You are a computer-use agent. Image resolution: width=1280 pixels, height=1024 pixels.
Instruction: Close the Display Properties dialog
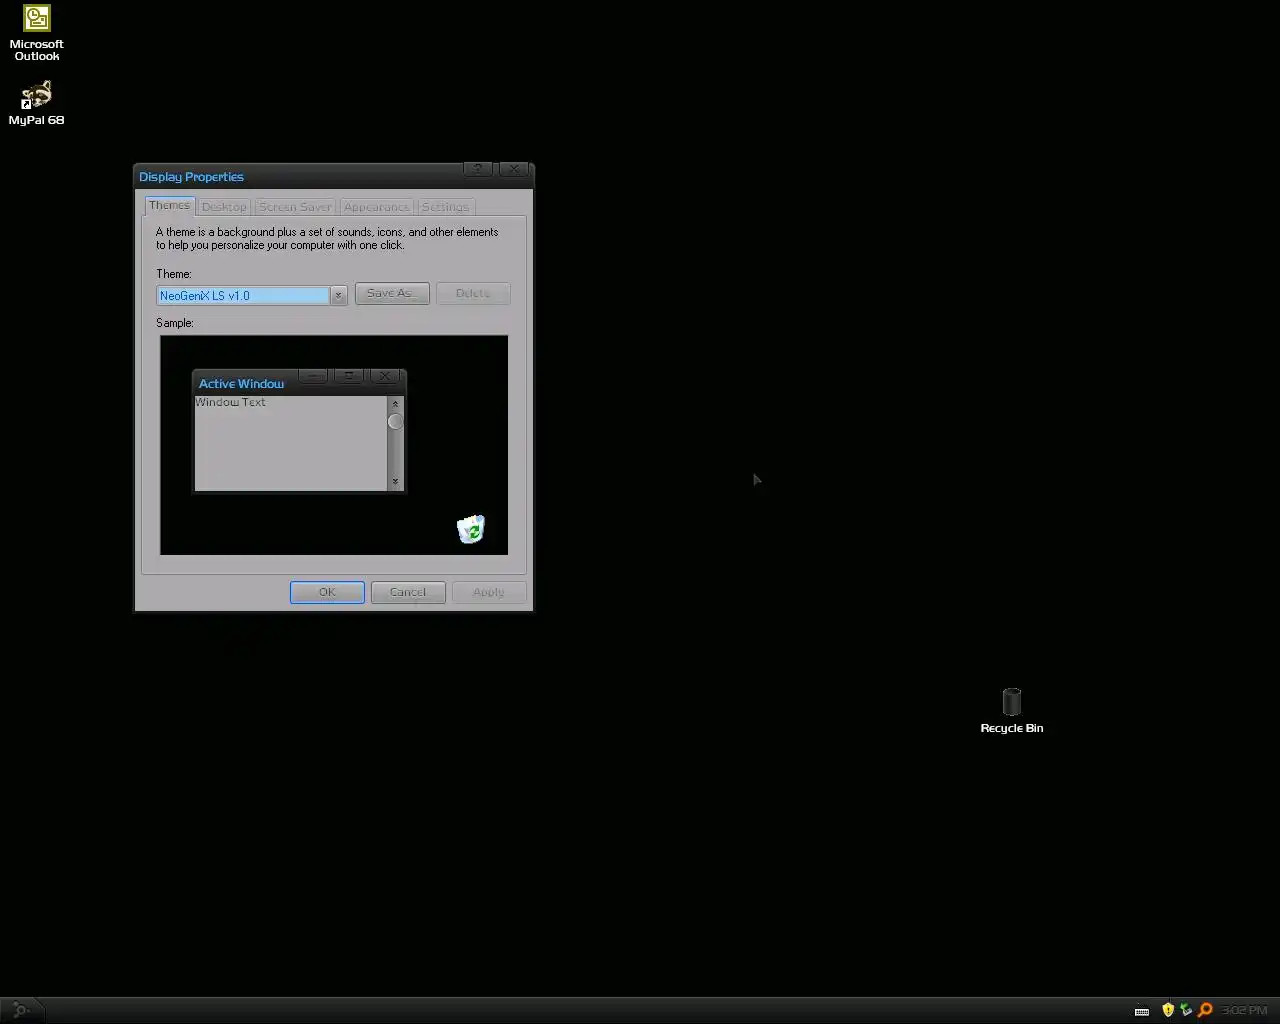coord(513,169)
